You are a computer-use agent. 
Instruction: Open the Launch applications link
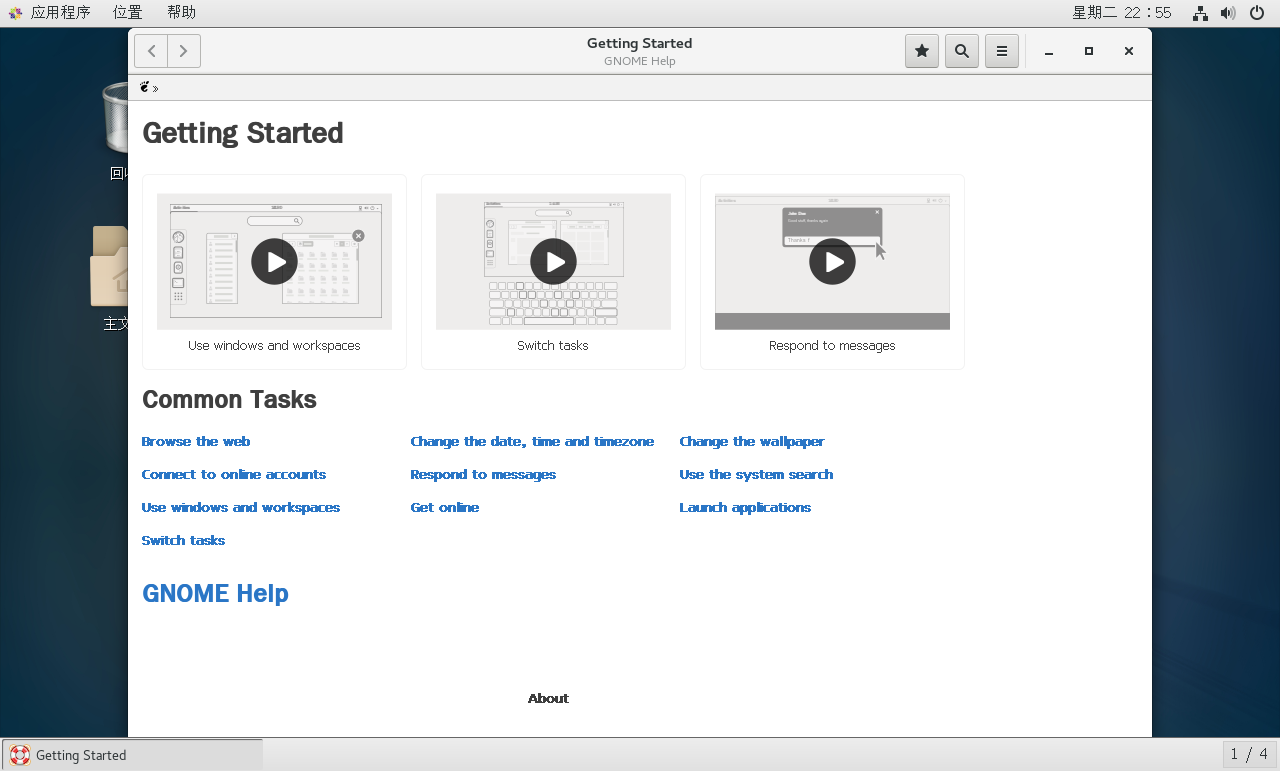745,507
